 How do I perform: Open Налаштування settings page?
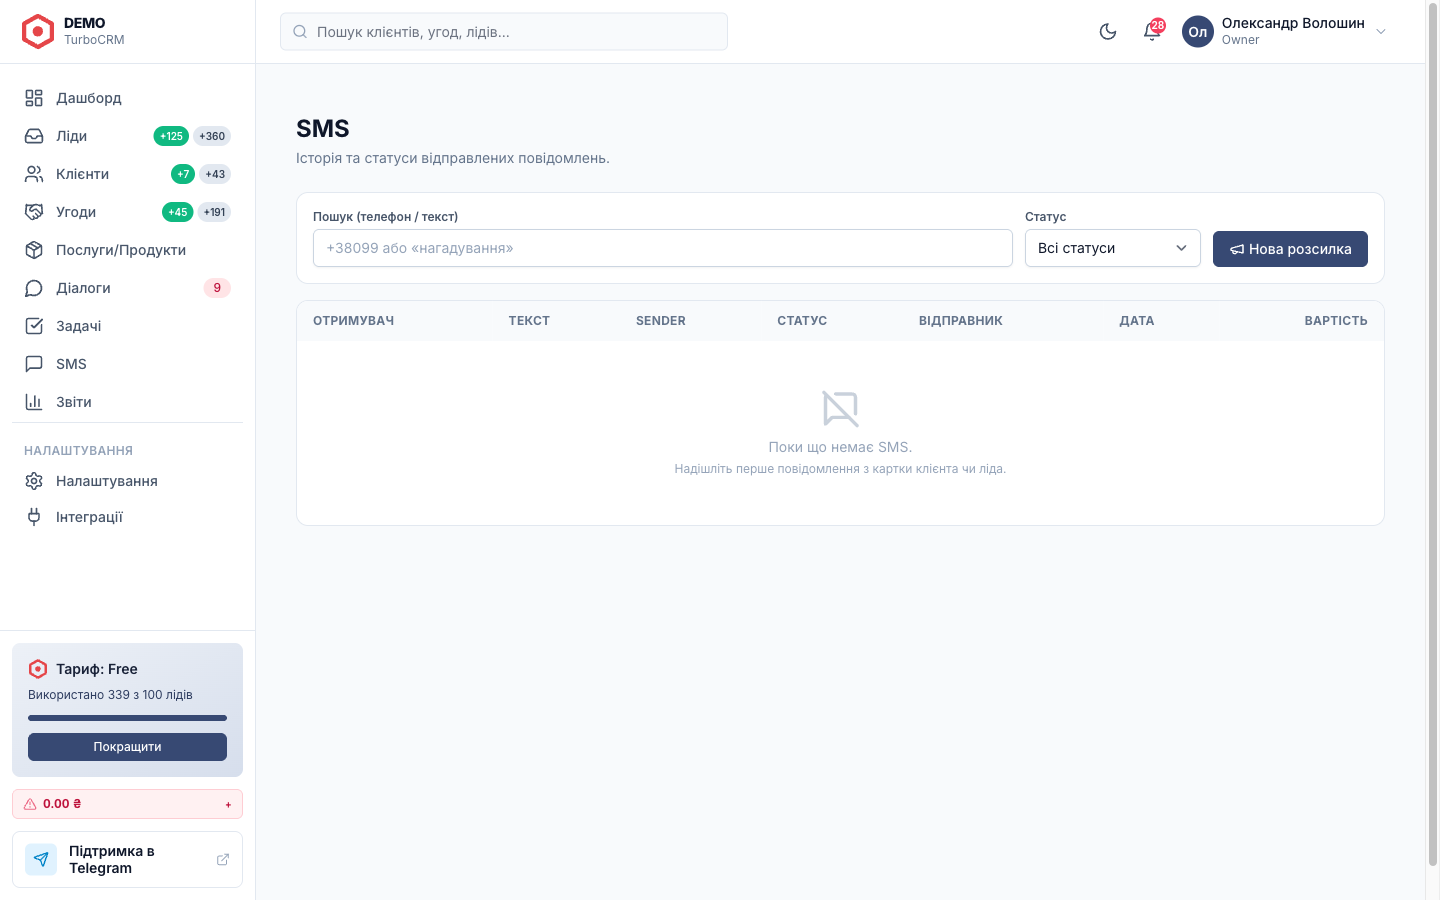point(127,481)
